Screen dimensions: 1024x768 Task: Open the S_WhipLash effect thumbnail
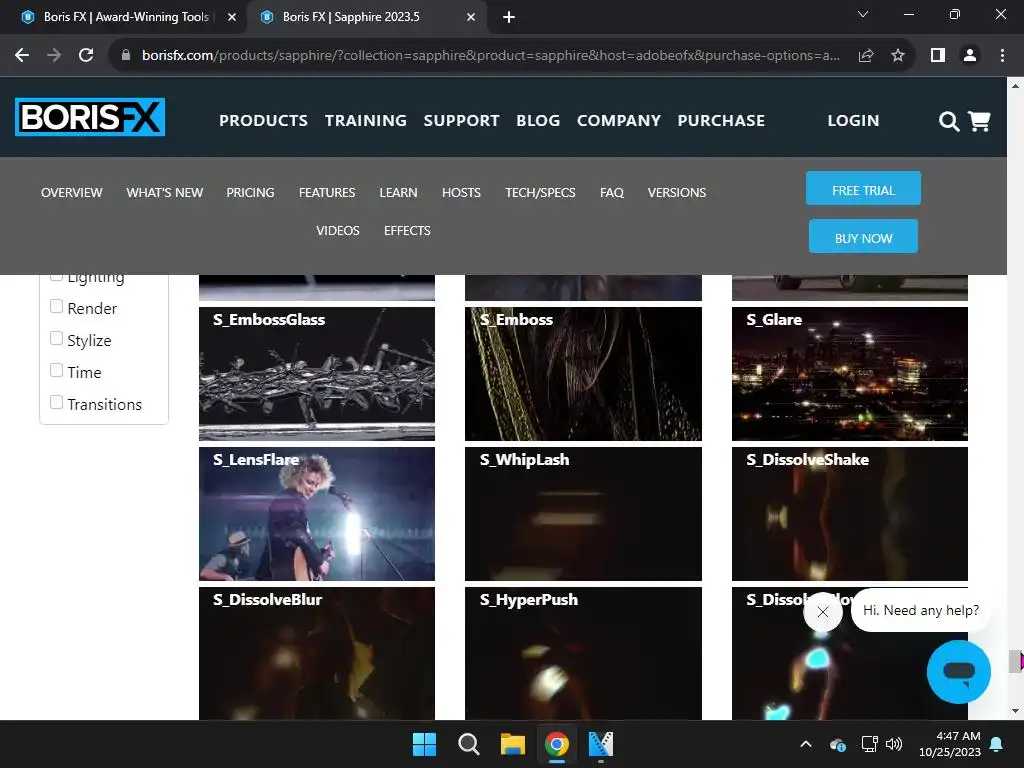pyautogui.click(x=583, y=514)
